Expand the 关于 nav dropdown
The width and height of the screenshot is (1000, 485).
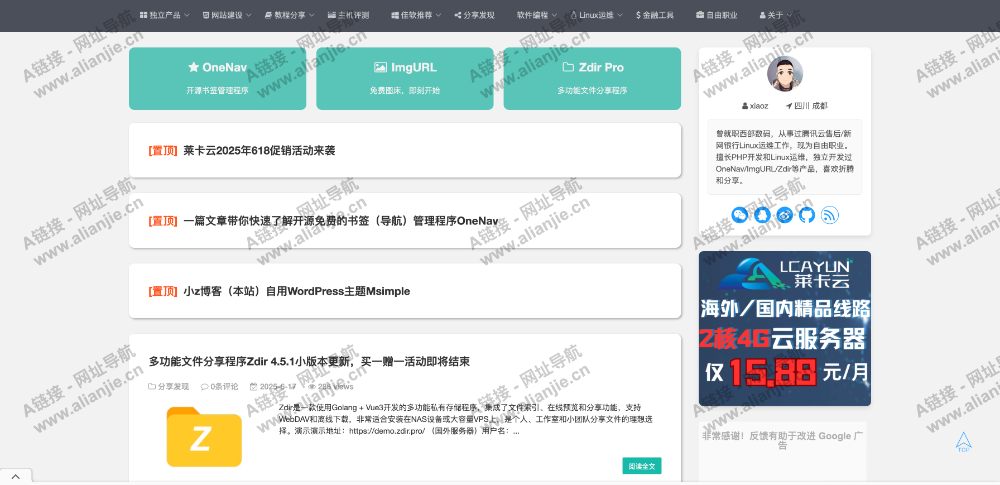point(776,15)
